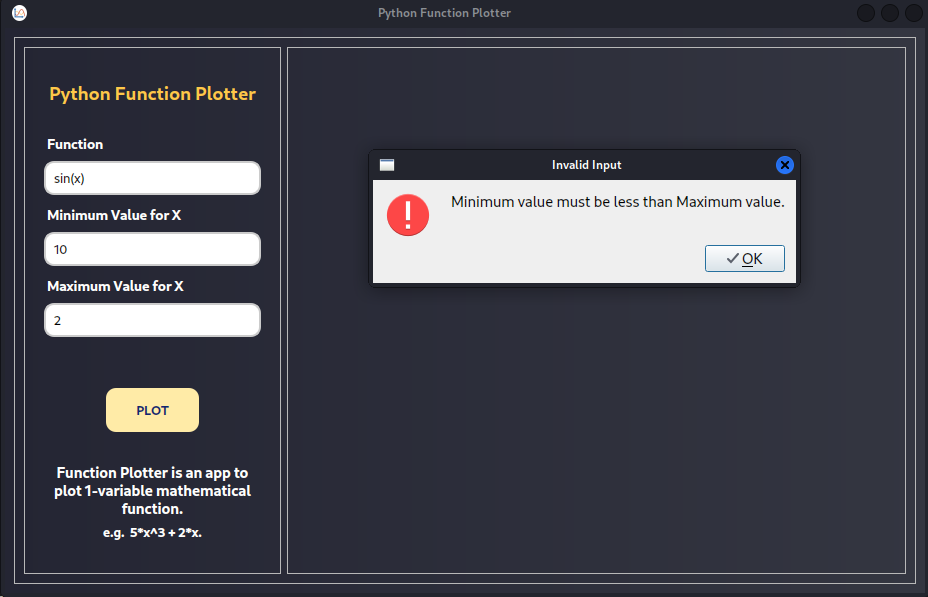Click the middle of three round window control buttons
The width and height of the screenshot is (928, 597).
coord(890,13)
